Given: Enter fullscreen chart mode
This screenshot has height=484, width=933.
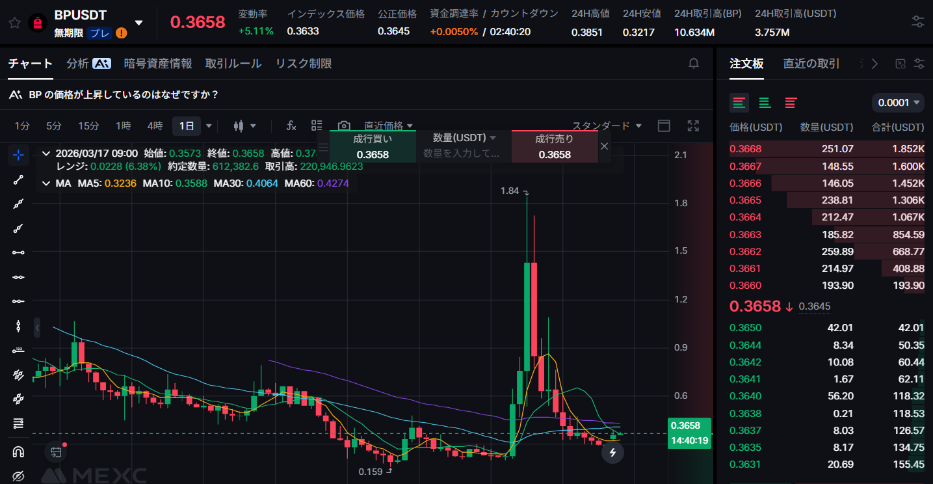Looking at the screenshot, I should click(694, 126).
